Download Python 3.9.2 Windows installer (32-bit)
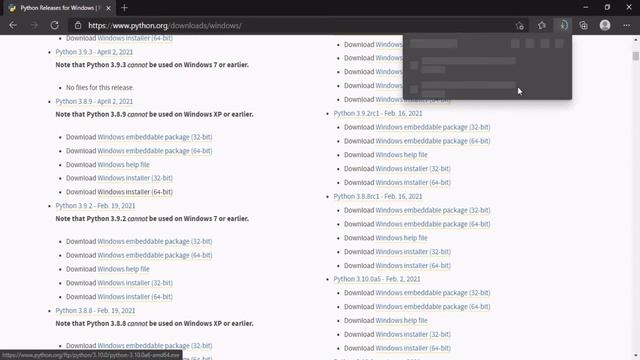Screen dimensions: 640x360 point(135,283)
